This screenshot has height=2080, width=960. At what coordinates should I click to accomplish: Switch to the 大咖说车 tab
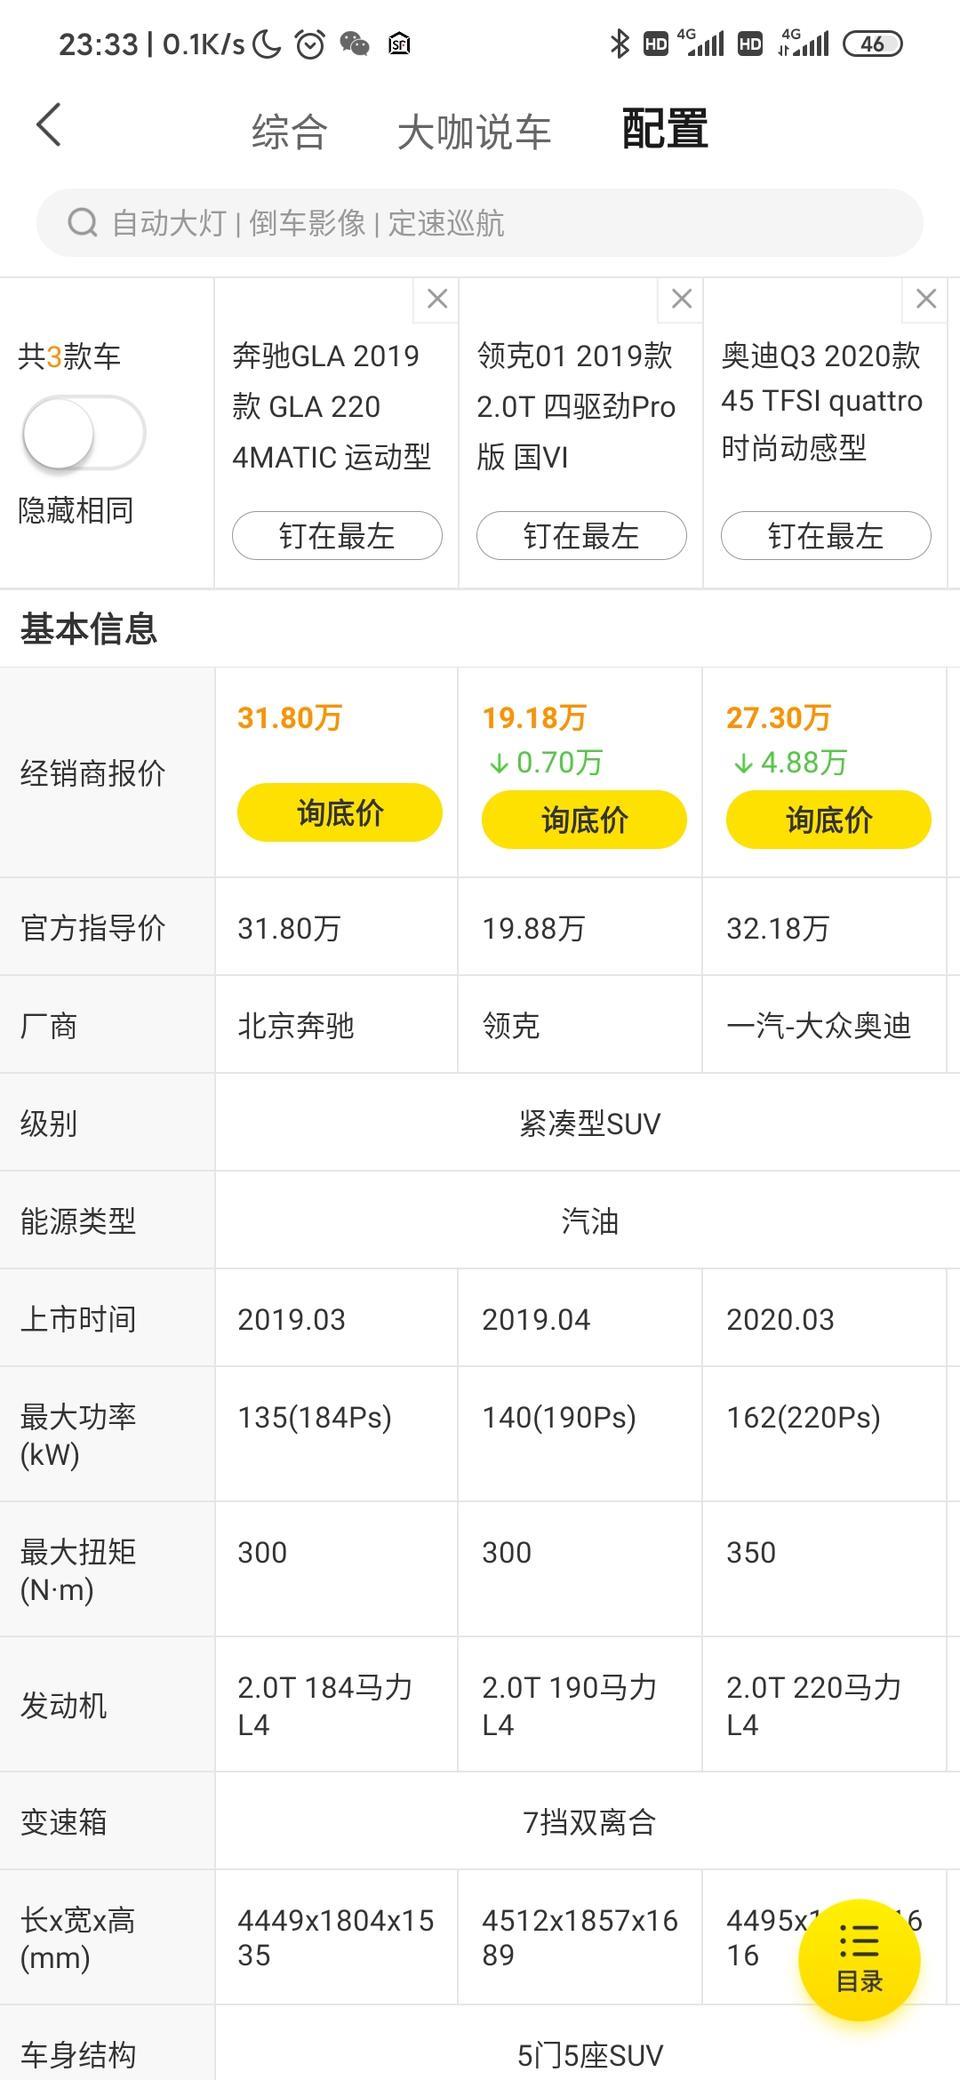click(474, 131)
